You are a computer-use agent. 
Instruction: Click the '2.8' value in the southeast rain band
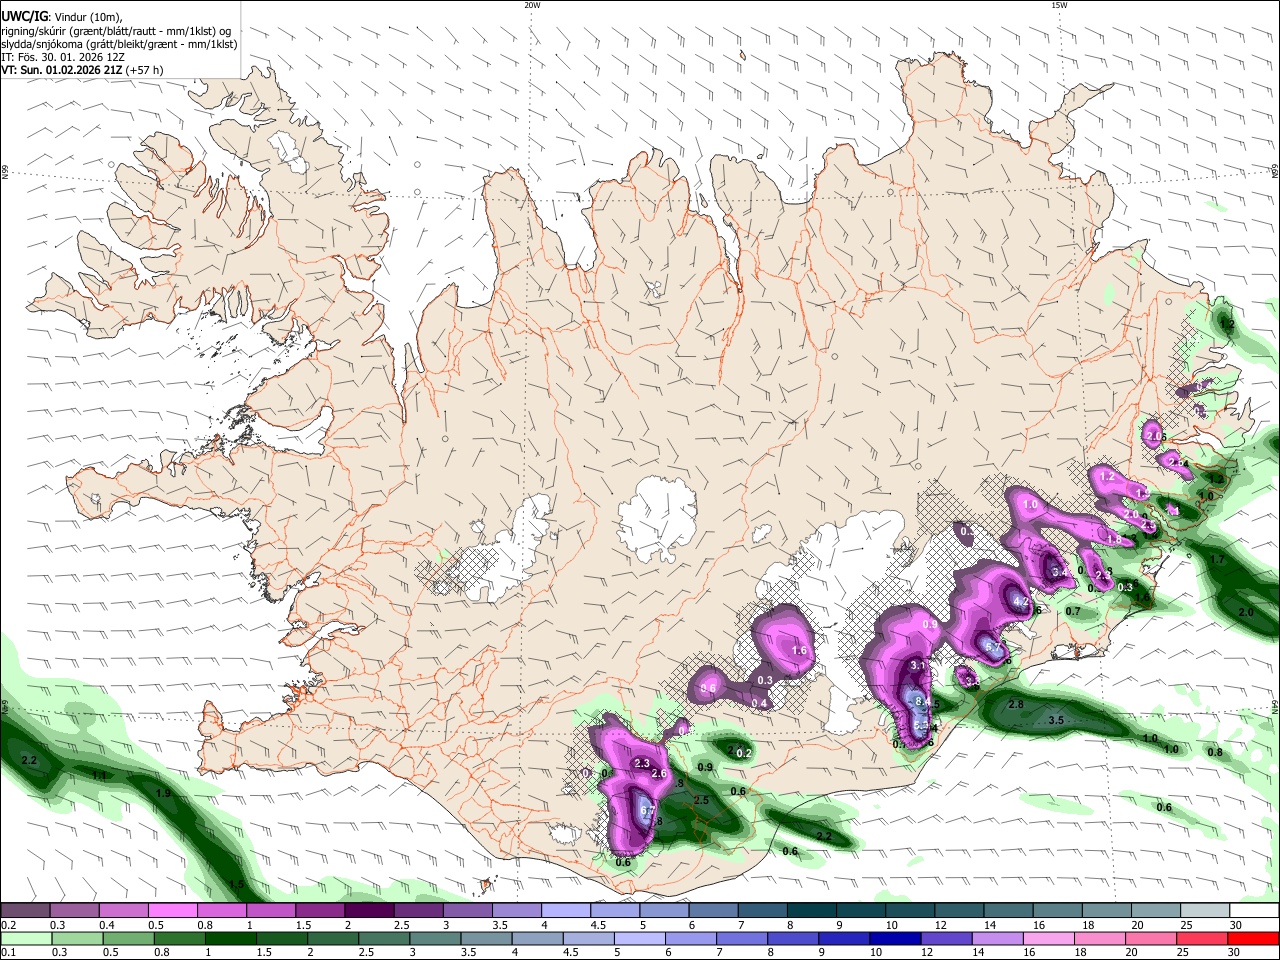(1016, 705)
